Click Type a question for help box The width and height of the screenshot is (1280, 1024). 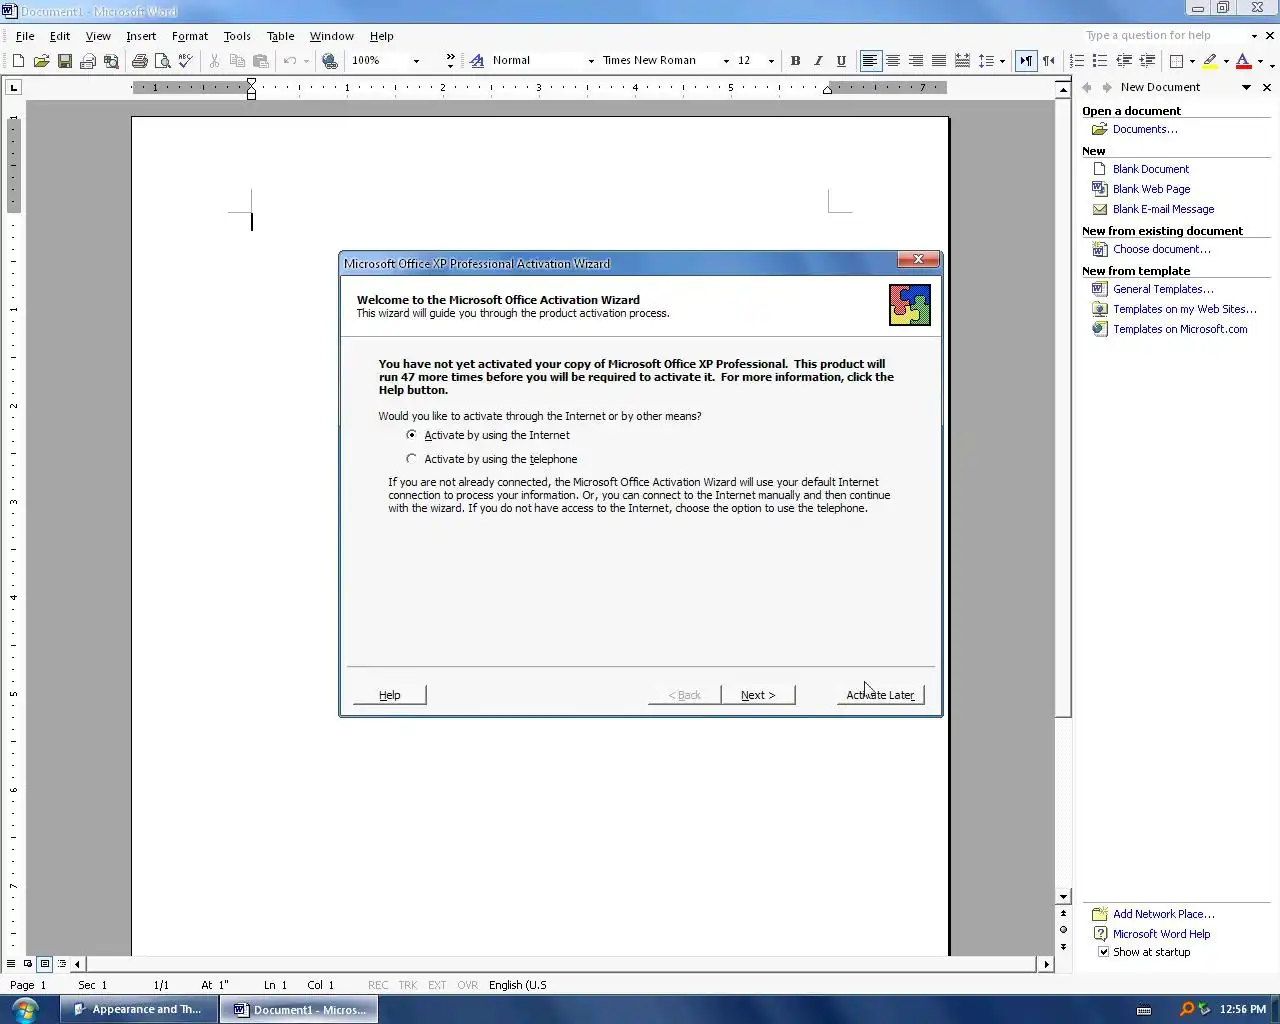1165,36
